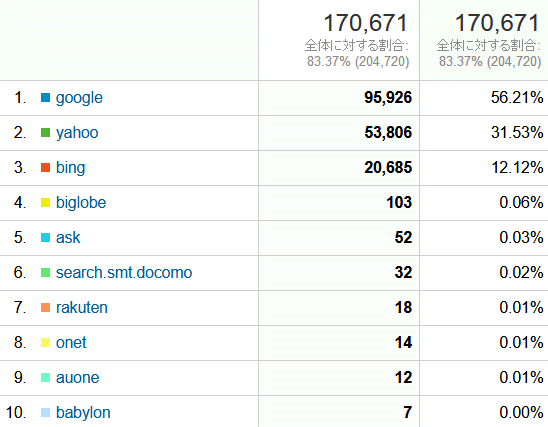Click the rakuten source link
This screenshot has height=427, width=548.
point(82,307)
